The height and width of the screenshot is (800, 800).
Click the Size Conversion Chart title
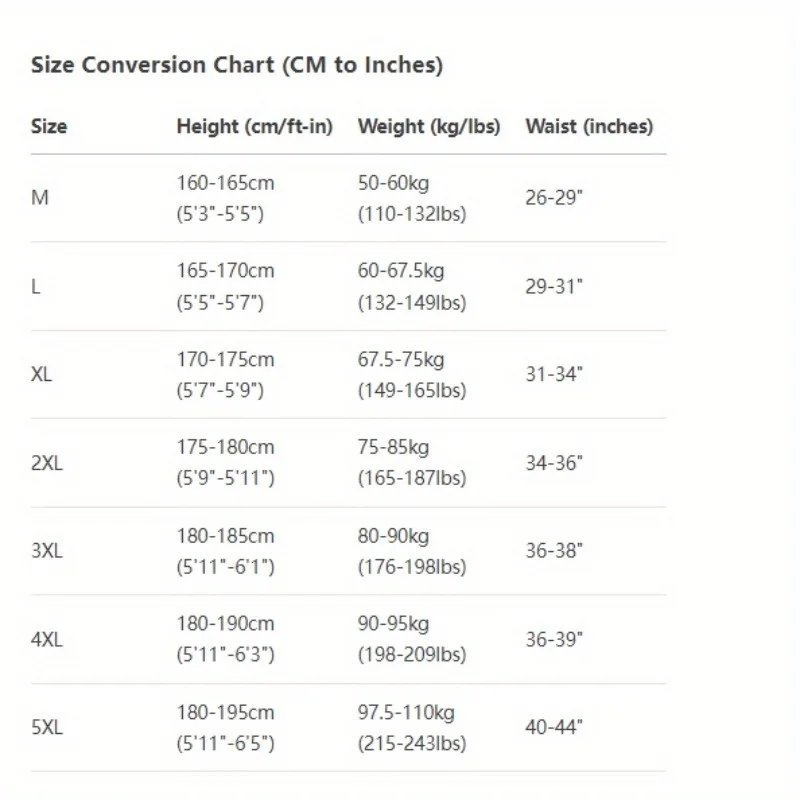[x=237, y=66]
